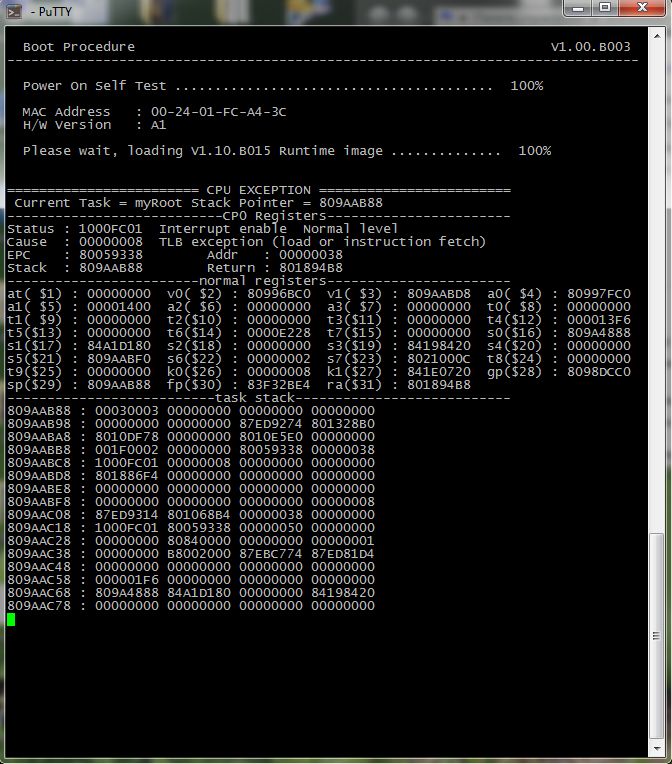Click t4($12) value 000013F6
Viewport: 672px width, 764px height.
point(598,320)
